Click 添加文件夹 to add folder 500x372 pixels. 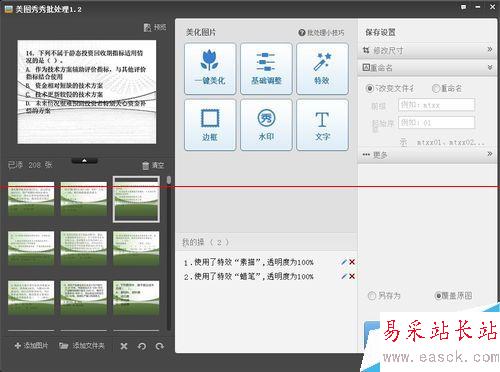point(82,346)
